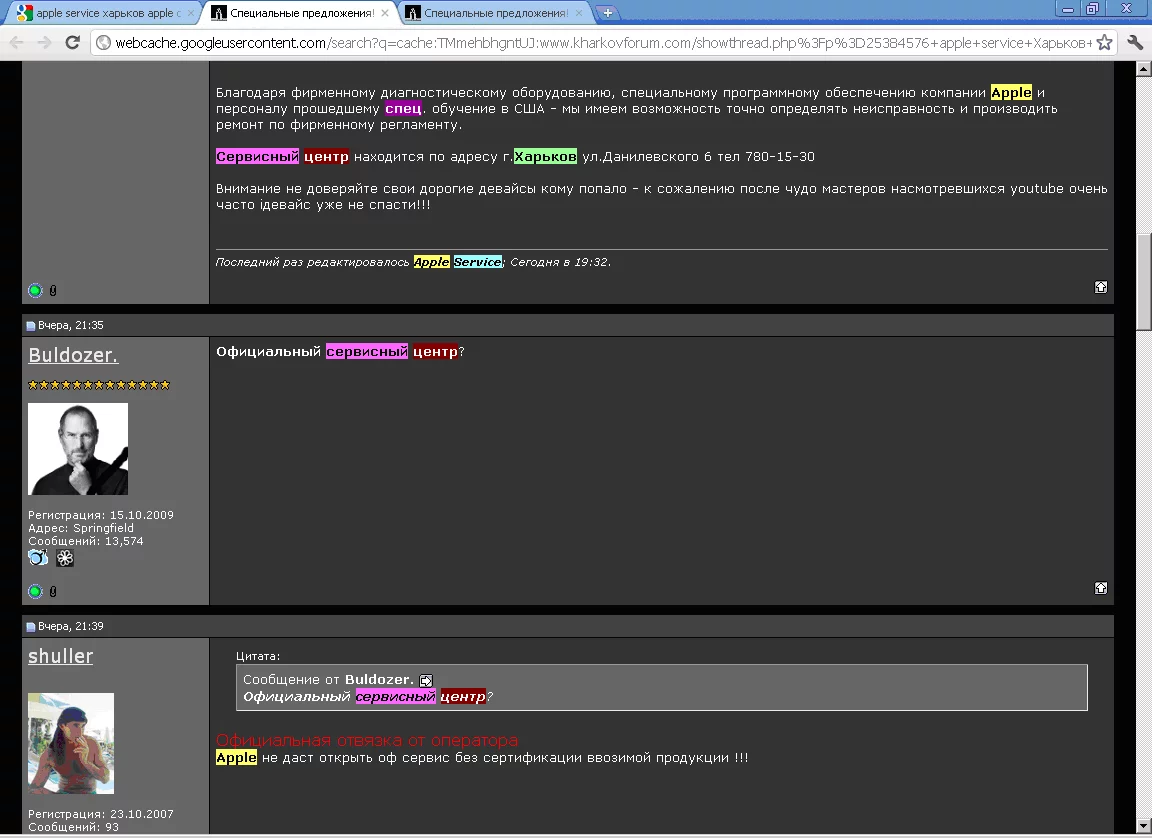Click online status icon in Buldozer.'s post
The image size is (1152, 838).
pyautogui.click(x=35, y=591)
